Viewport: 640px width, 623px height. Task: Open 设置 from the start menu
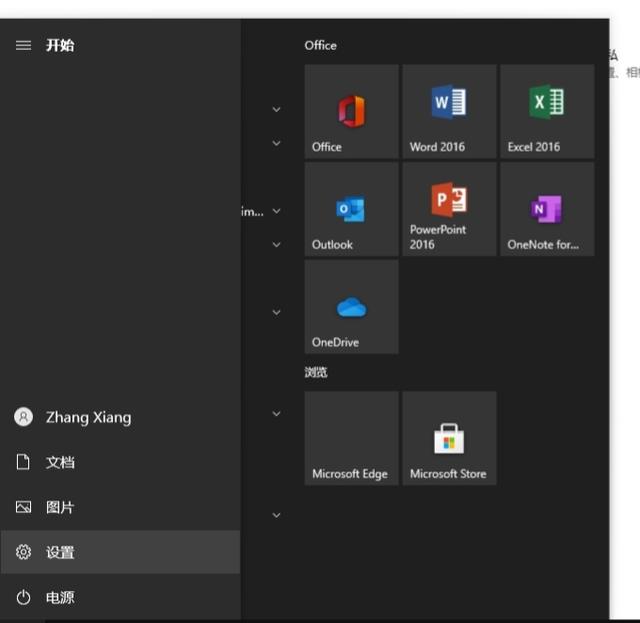(x=120, y=552)
